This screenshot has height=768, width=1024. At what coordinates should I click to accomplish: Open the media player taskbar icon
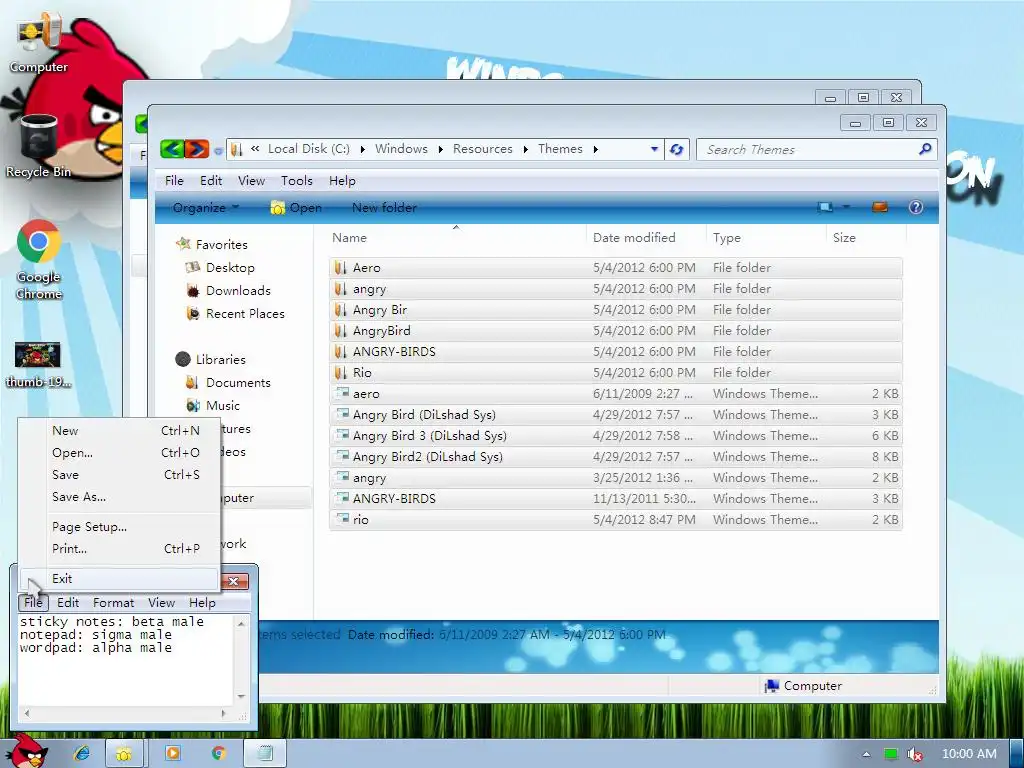(173, 754)
